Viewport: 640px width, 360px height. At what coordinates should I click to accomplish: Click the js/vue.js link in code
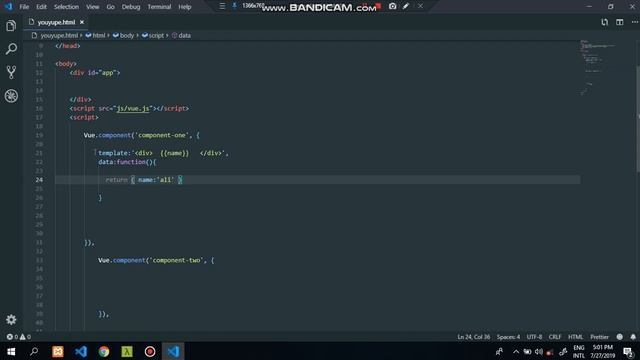click(133, 109)
